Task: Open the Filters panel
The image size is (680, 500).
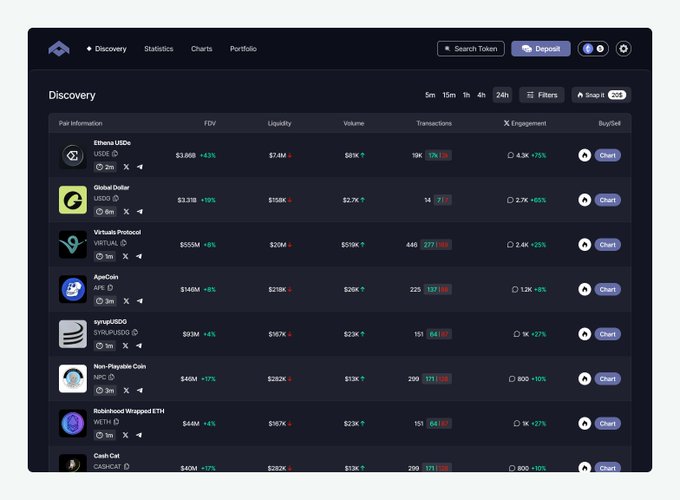Action: tap(542, 95)
